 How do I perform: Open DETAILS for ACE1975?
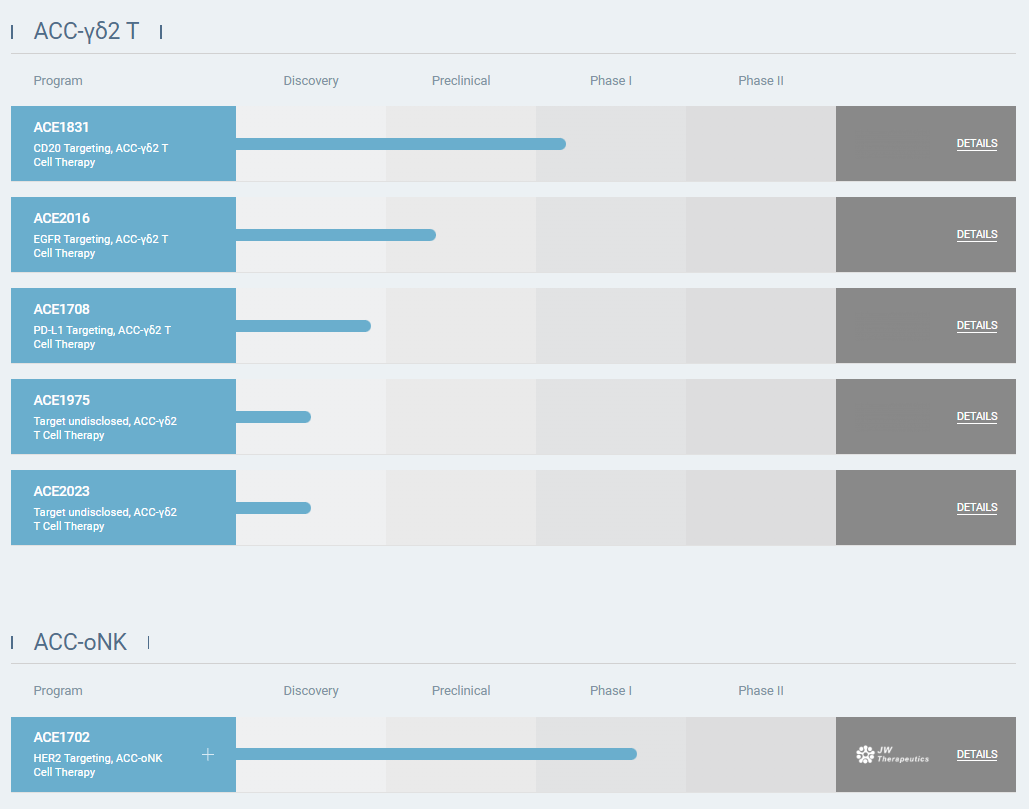pos(976,417)
